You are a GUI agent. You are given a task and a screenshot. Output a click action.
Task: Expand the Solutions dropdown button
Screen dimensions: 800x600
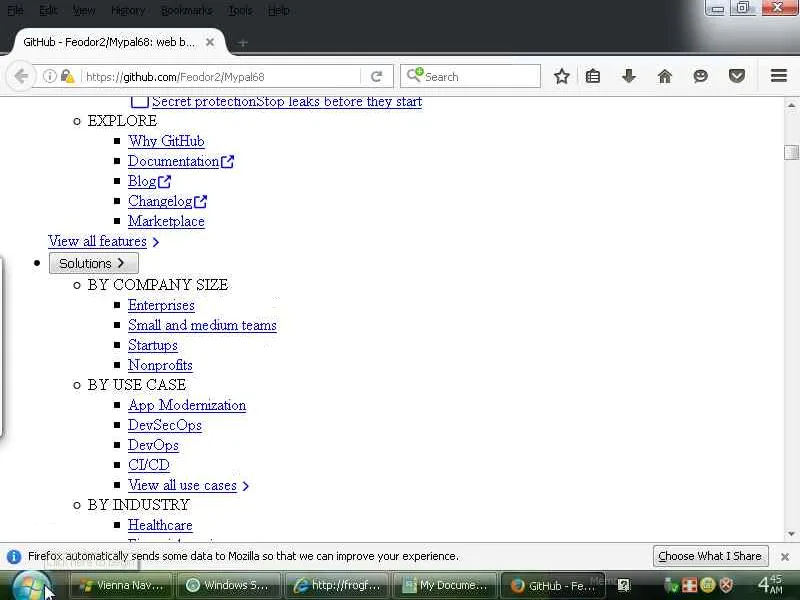click(x=93, y=263)
